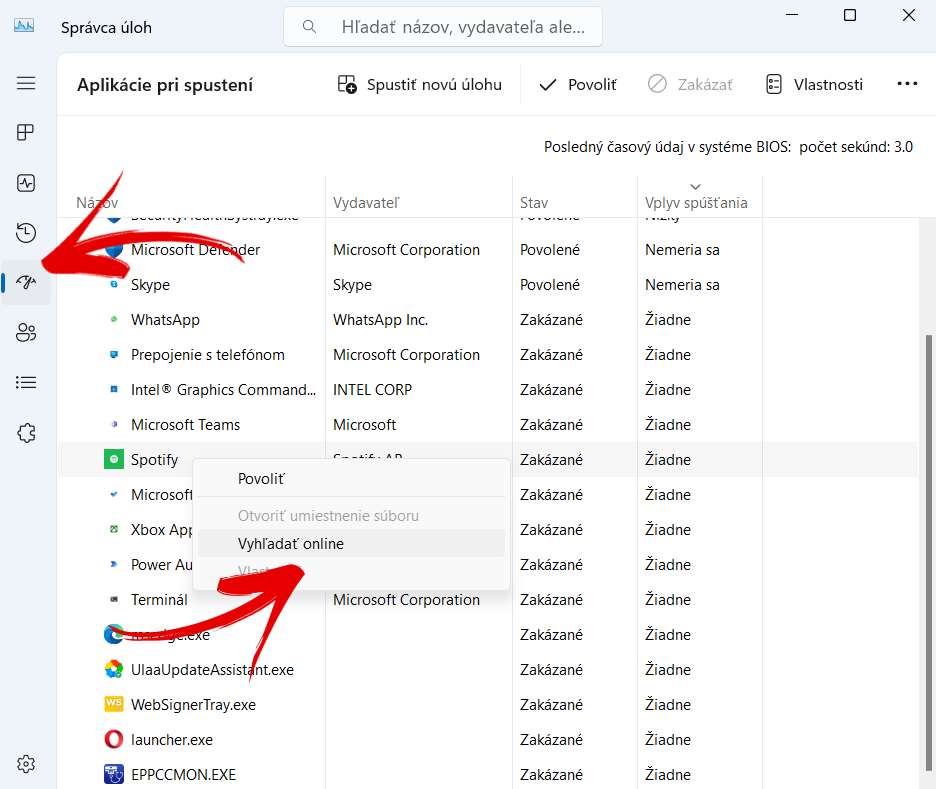
Task: Select Prepojenie s telefónom row name
Action: 208,355
